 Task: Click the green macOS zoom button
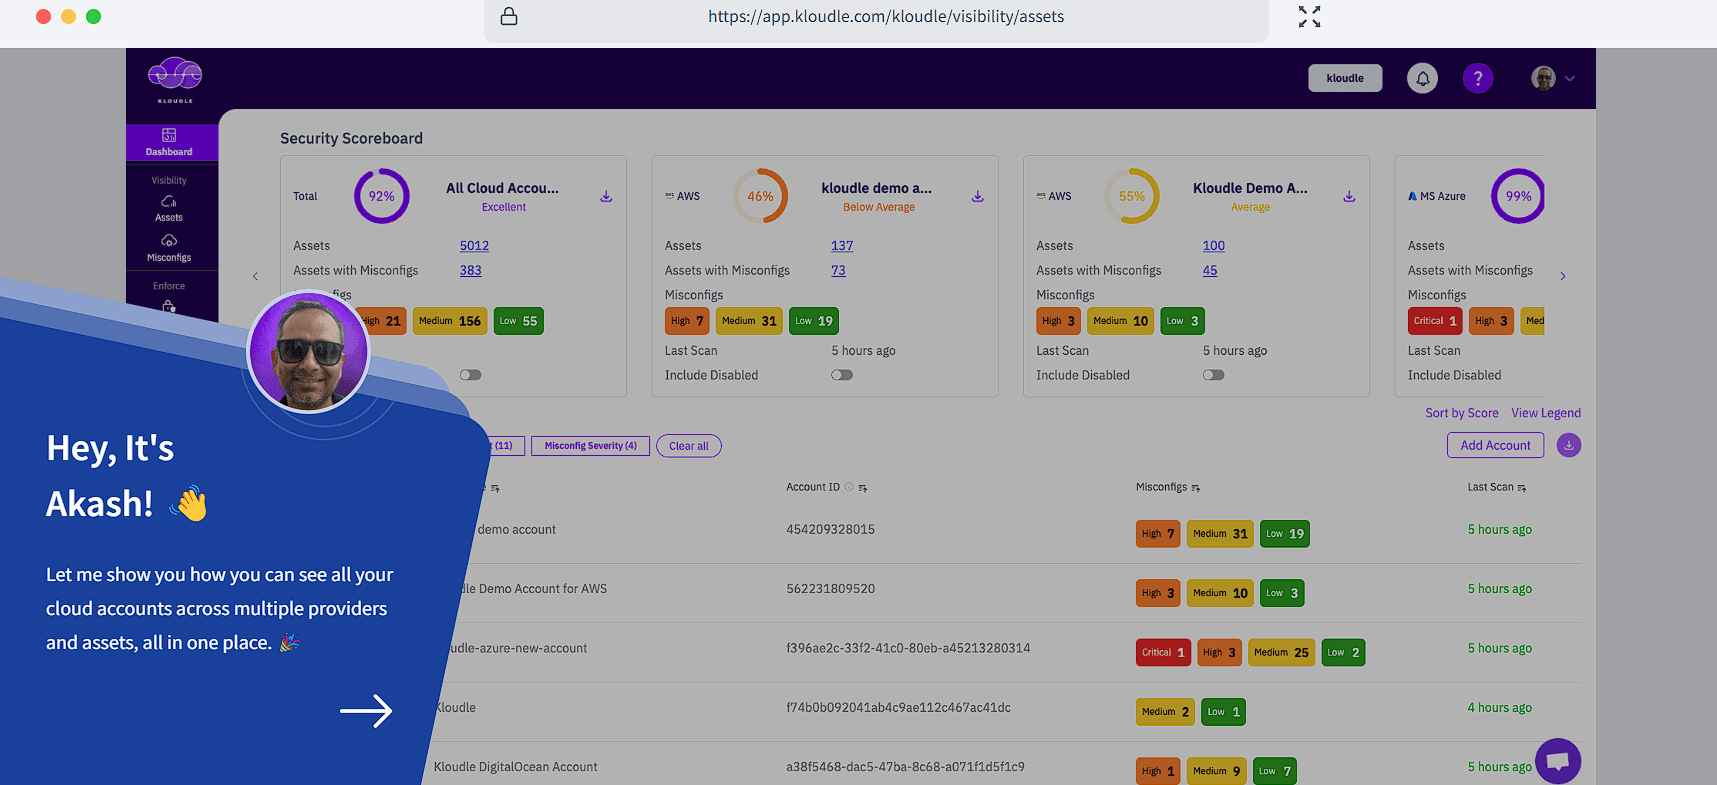pyautogui.click(x=94, y=16)
